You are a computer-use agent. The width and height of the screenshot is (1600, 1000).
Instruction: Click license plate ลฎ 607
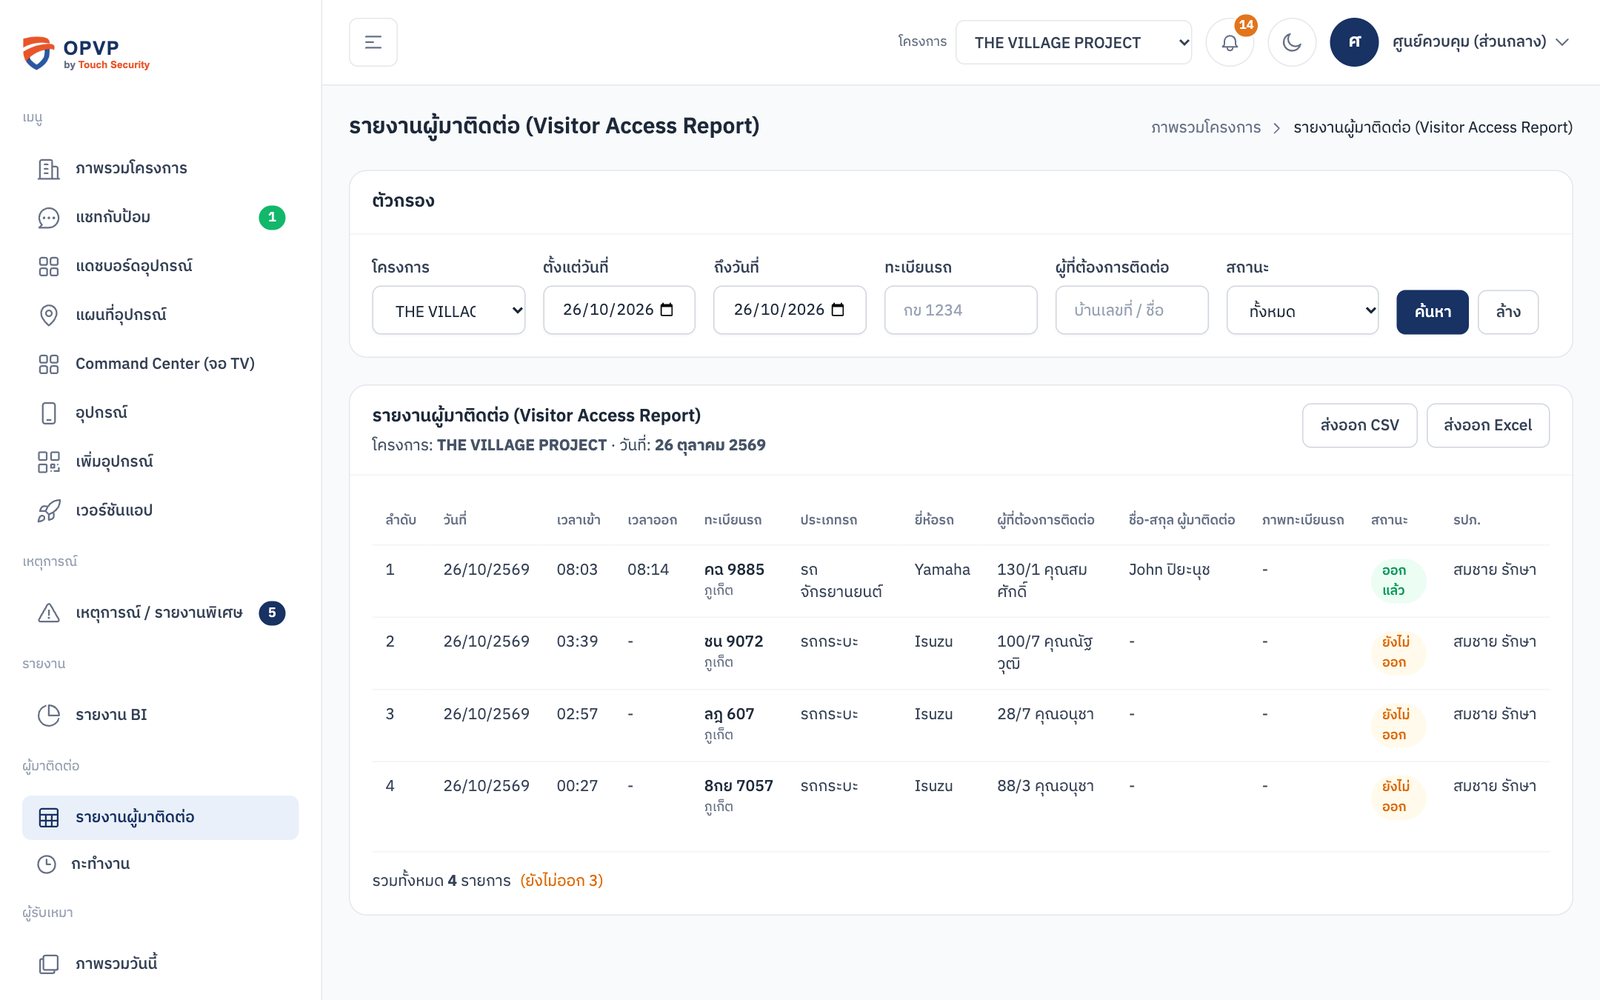(x=729, y=714)
